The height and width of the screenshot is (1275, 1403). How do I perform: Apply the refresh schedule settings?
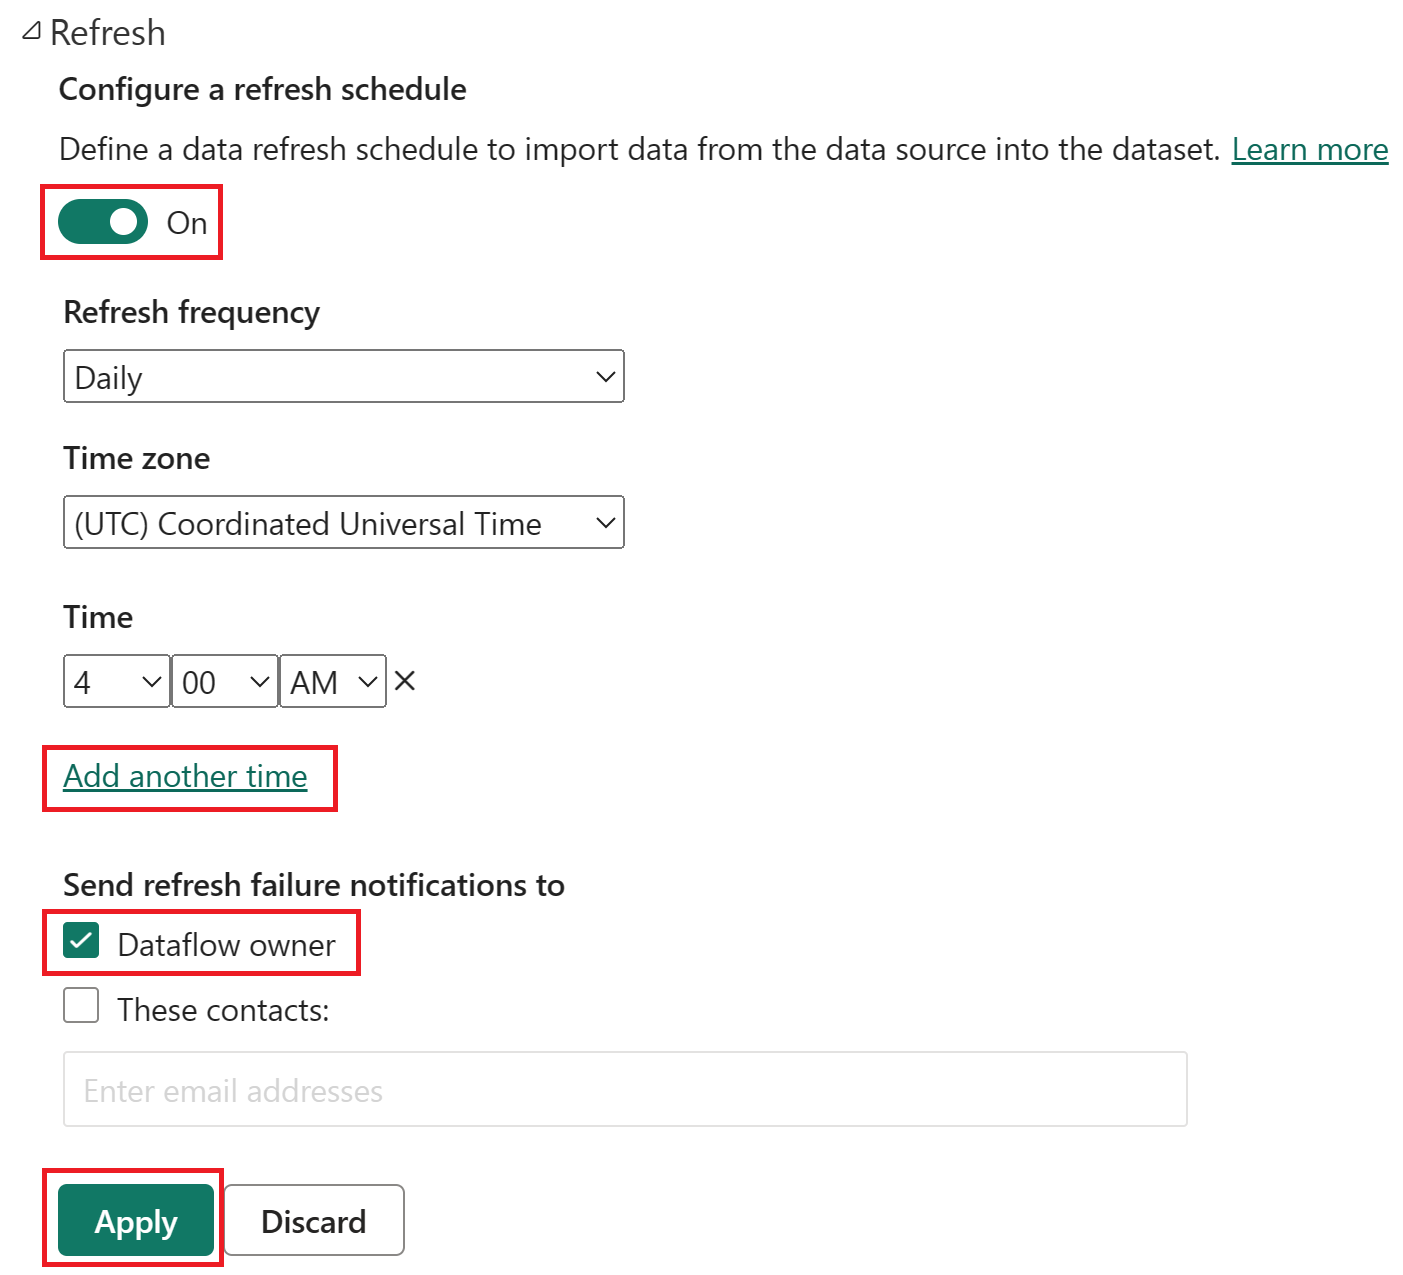click(x=135, y=1220)
